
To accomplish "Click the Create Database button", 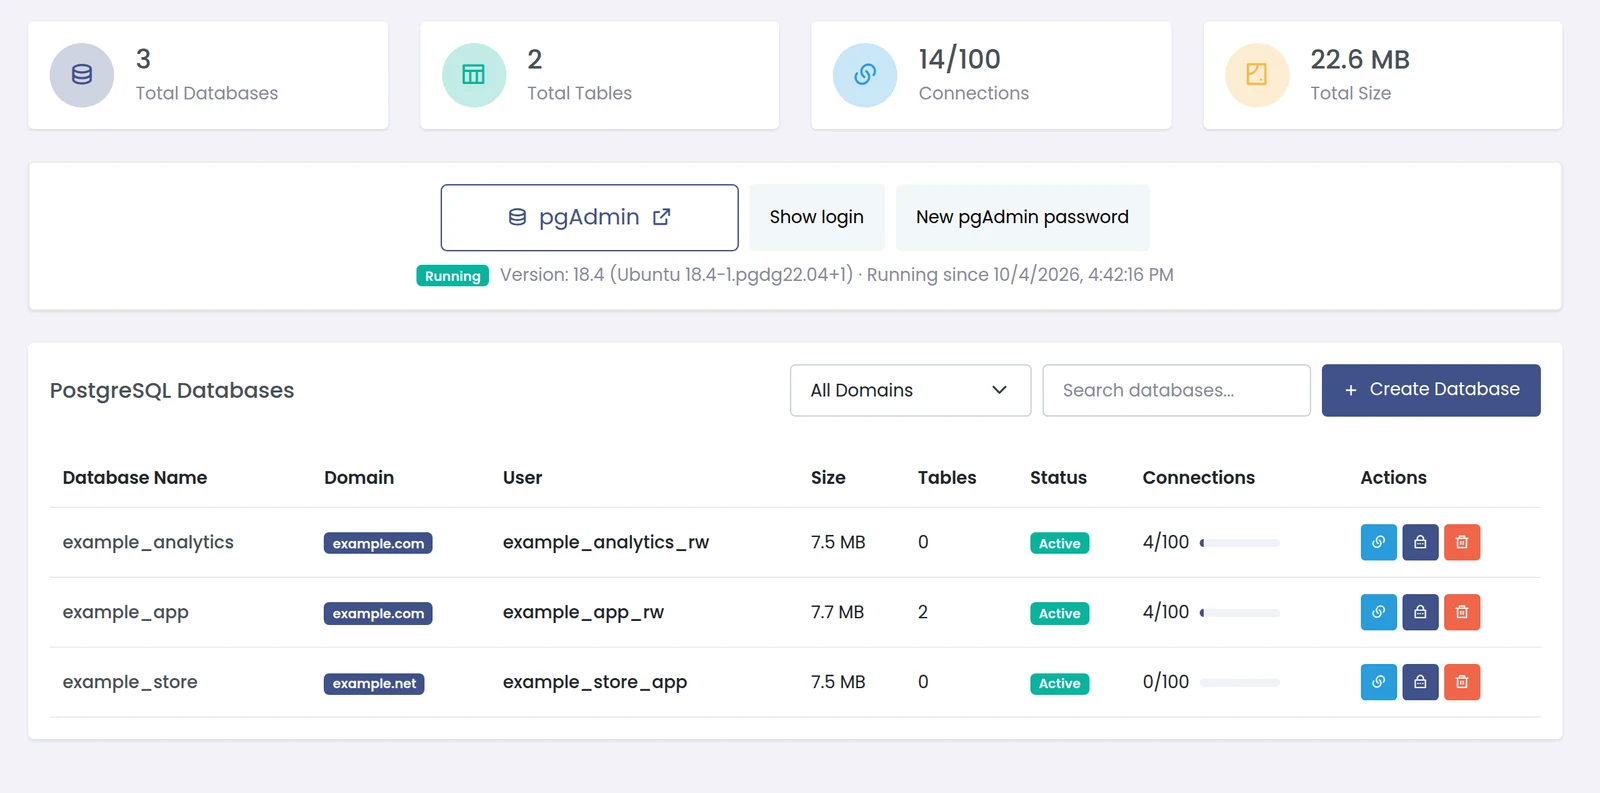I will click(x=1431, y=390).
